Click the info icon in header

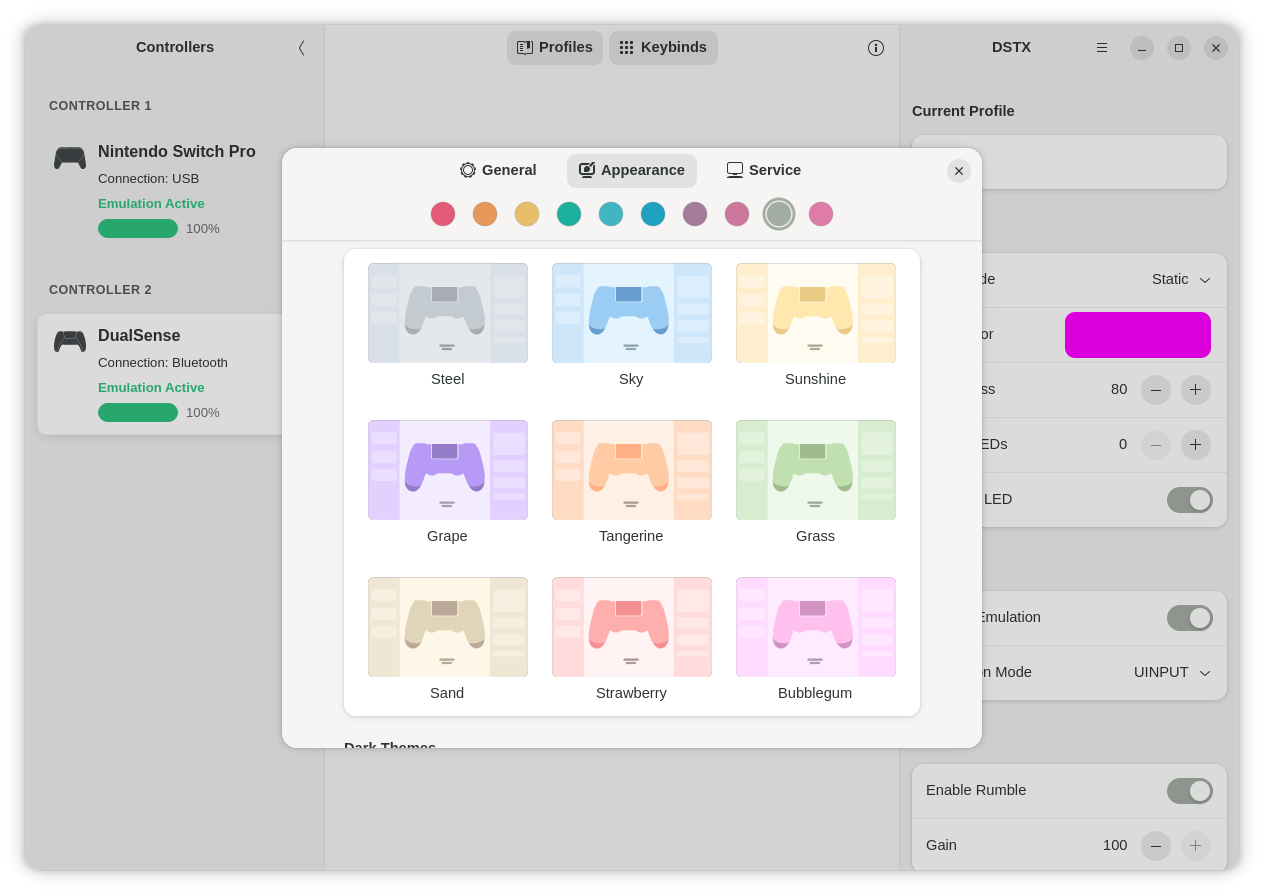(x=876, y=48)
